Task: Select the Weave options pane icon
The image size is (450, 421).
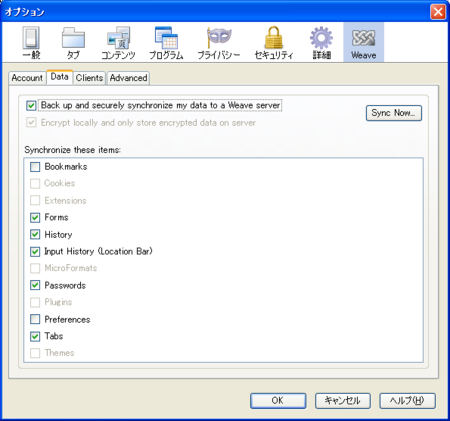Action: click(363, 43)
